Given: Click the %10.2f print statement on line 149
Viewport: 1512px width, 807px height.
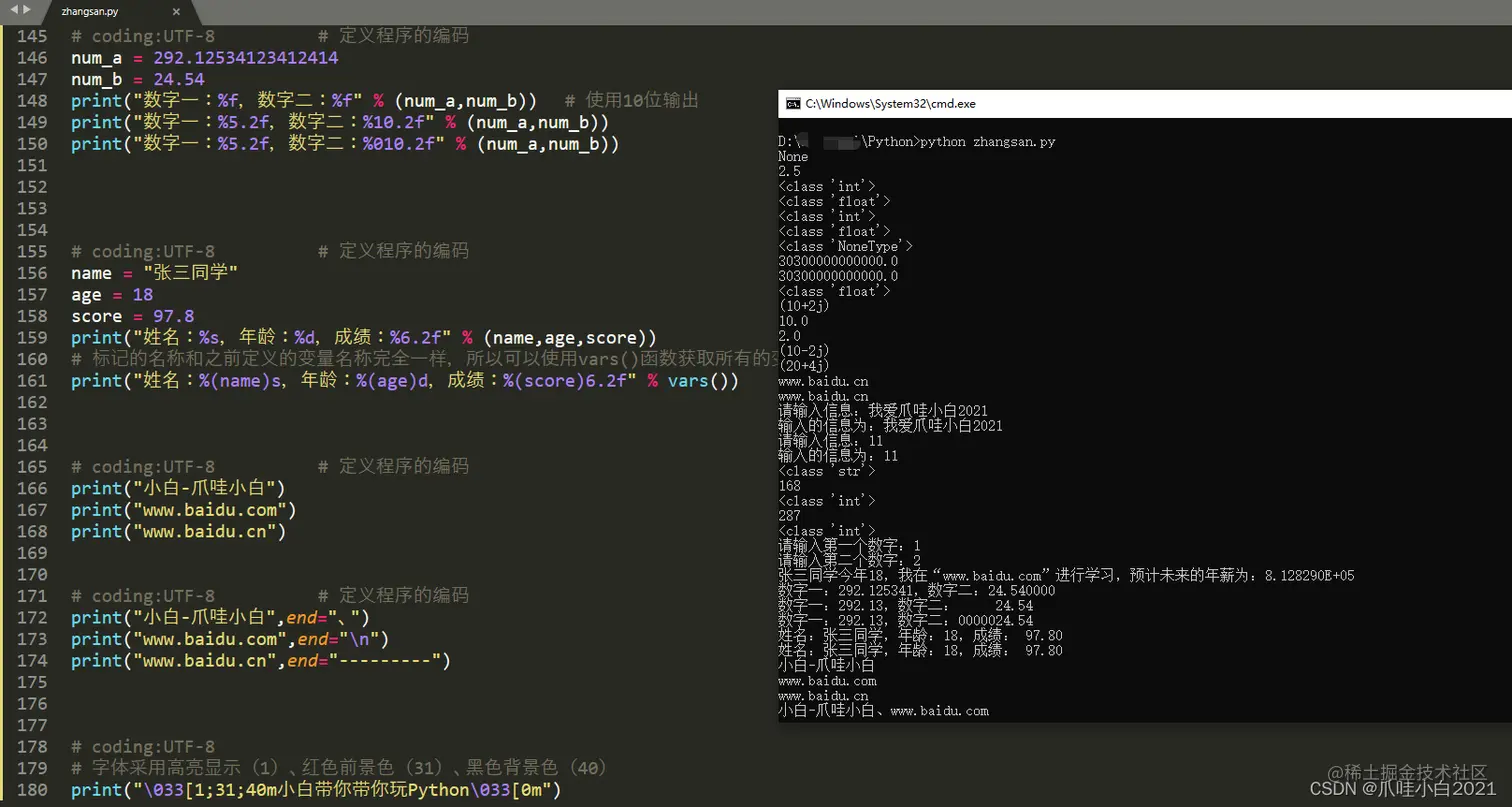Looking at the screenshot, I should pos(340,122).
